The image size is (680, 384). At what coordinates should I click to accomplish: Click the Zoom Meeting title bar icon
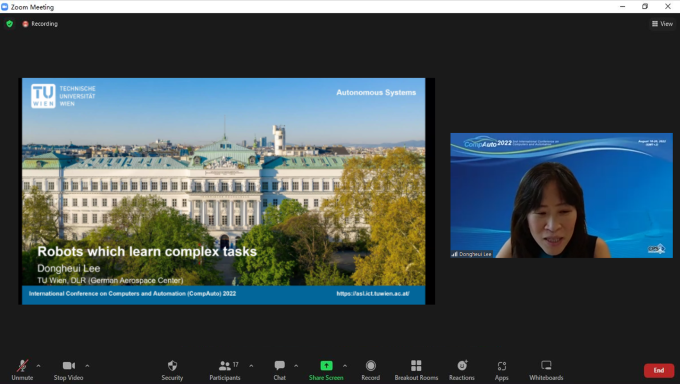point(5,7)
